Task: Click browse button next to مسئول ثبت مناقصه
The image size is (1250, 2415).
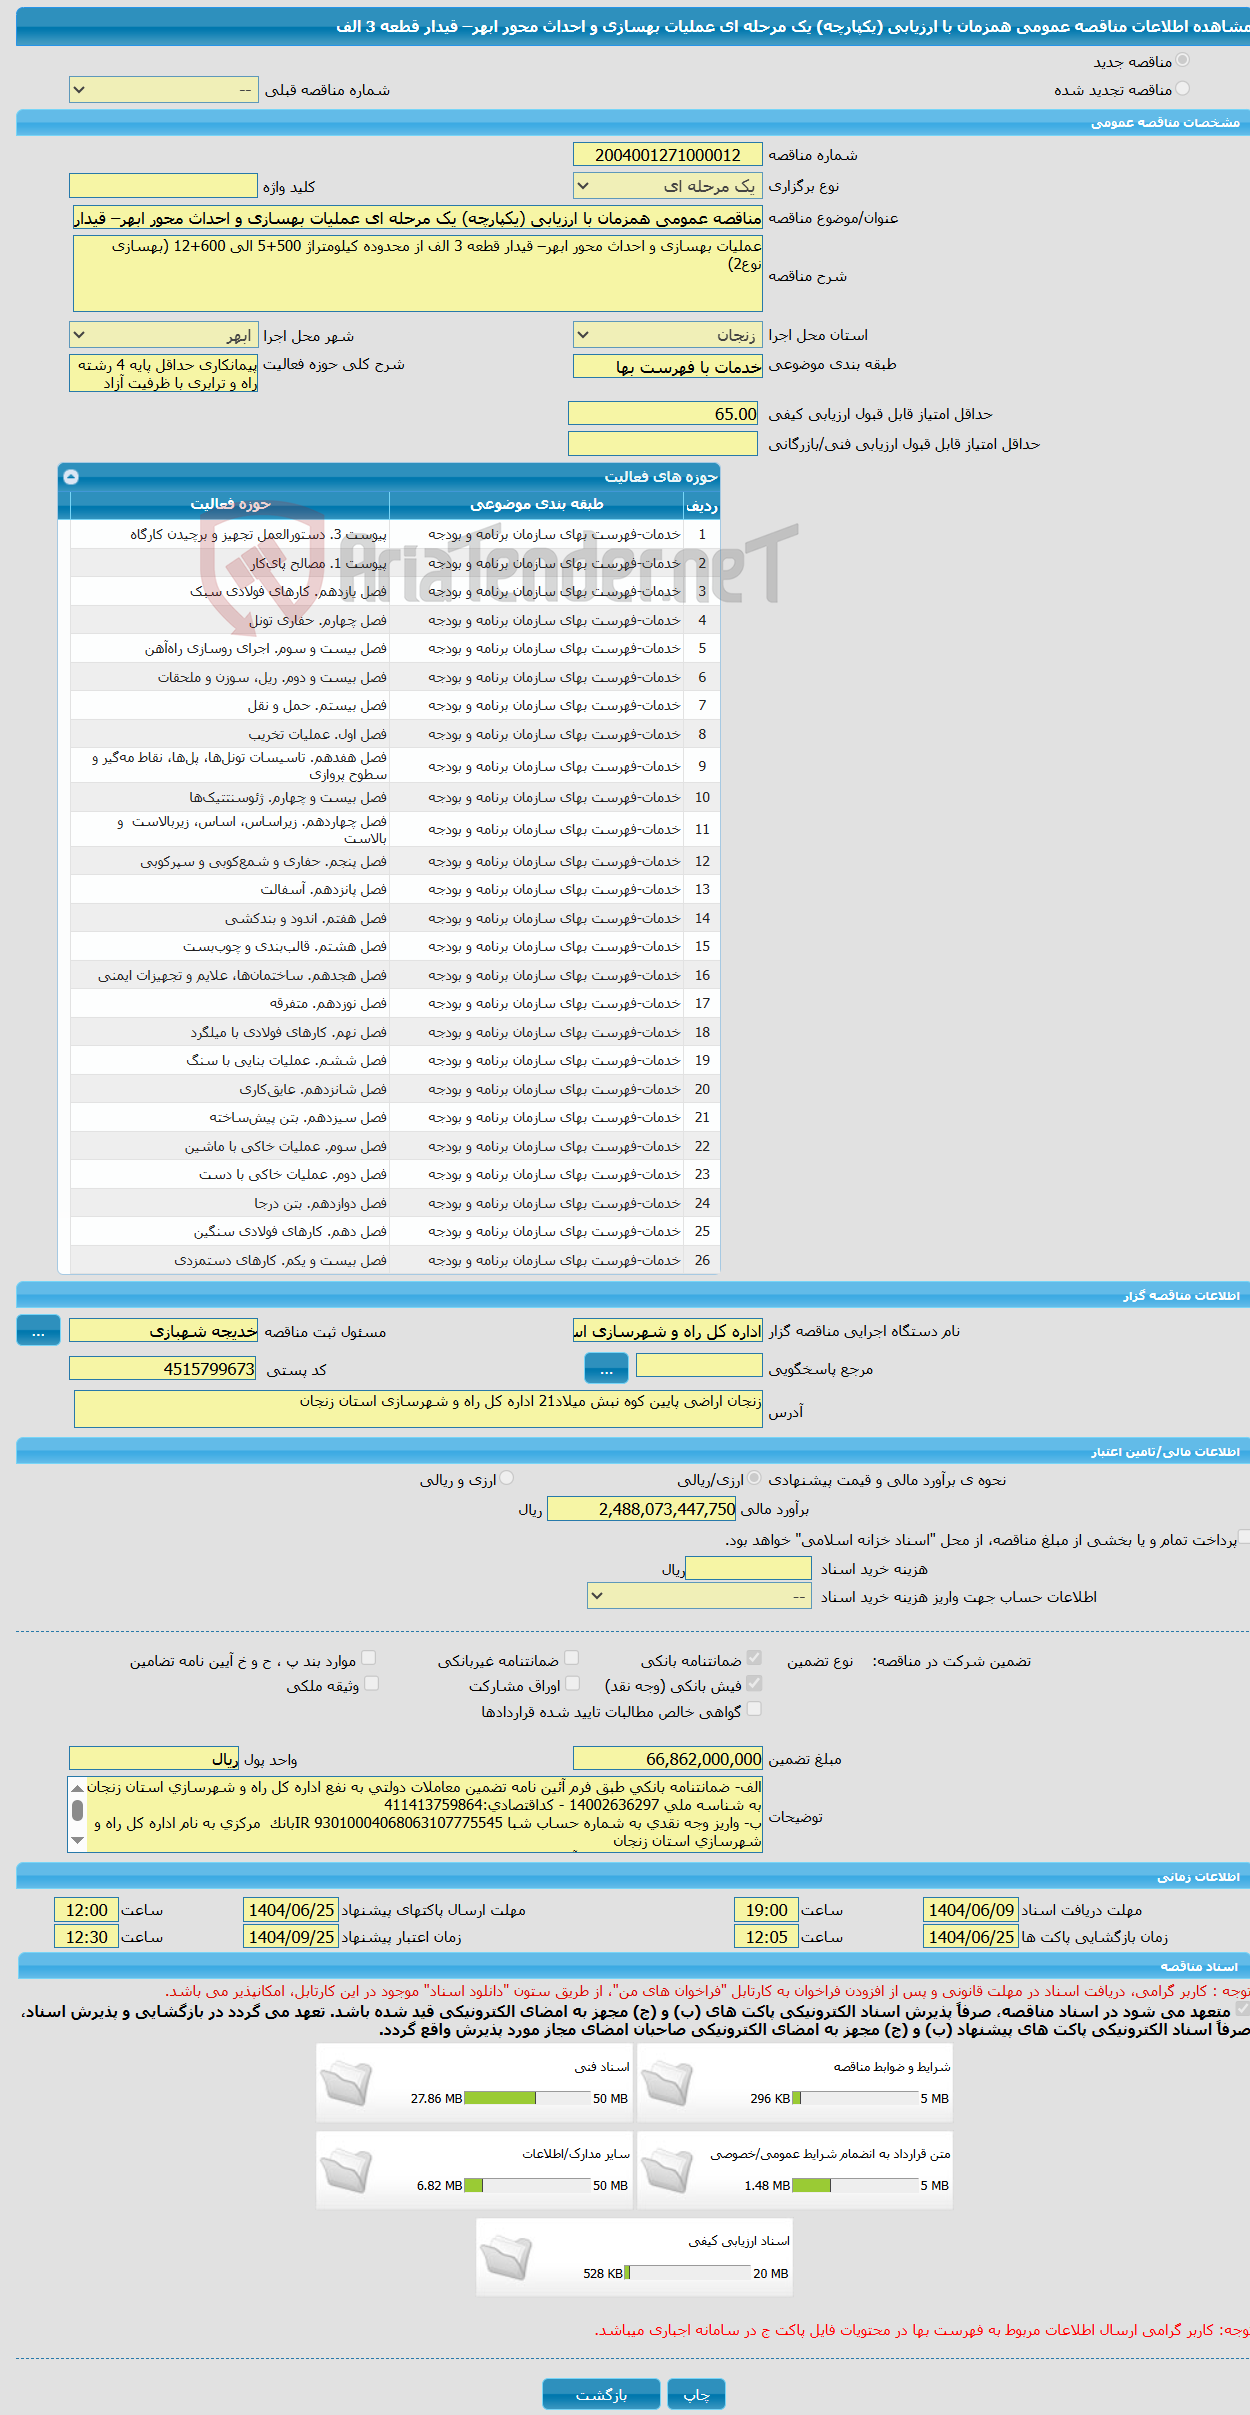Action: pyautogui.click(x=38, y=1331)
